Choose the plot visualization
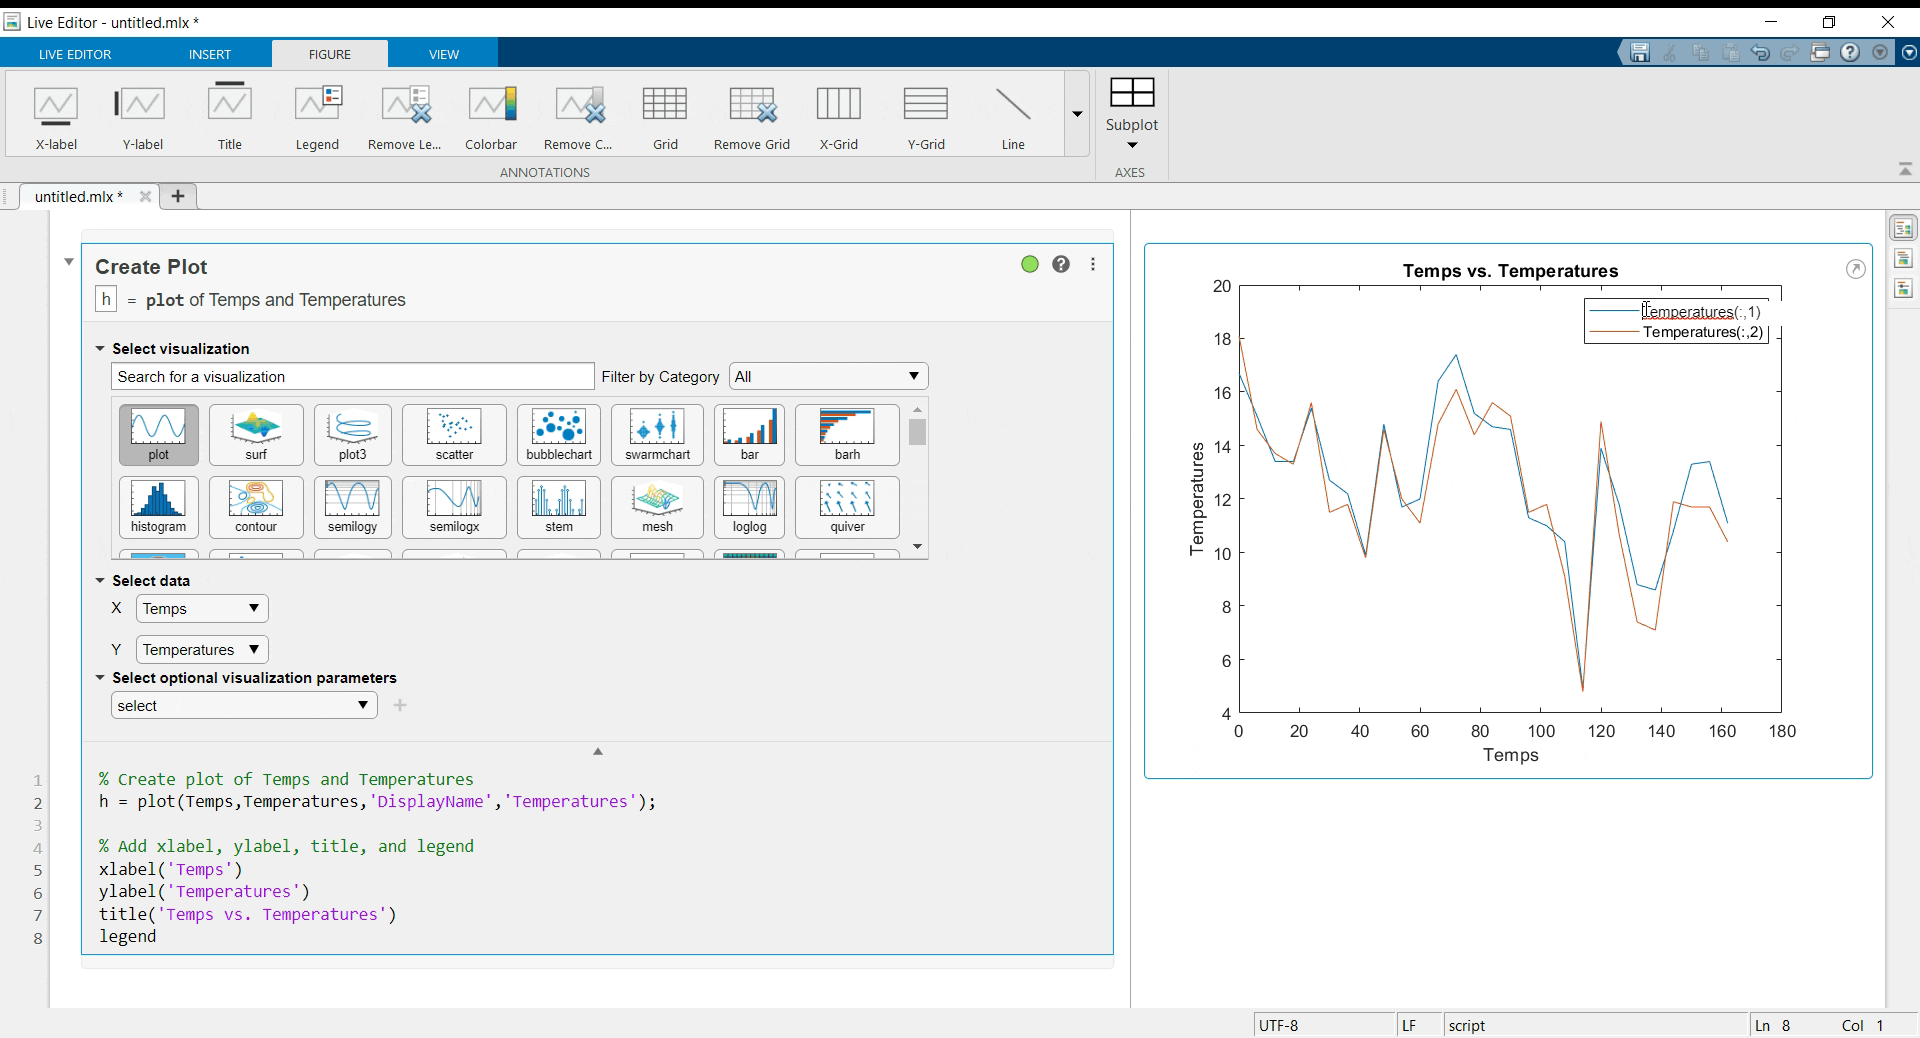The height and width of the screenshot is (1038, 1920). click(158, 435)
